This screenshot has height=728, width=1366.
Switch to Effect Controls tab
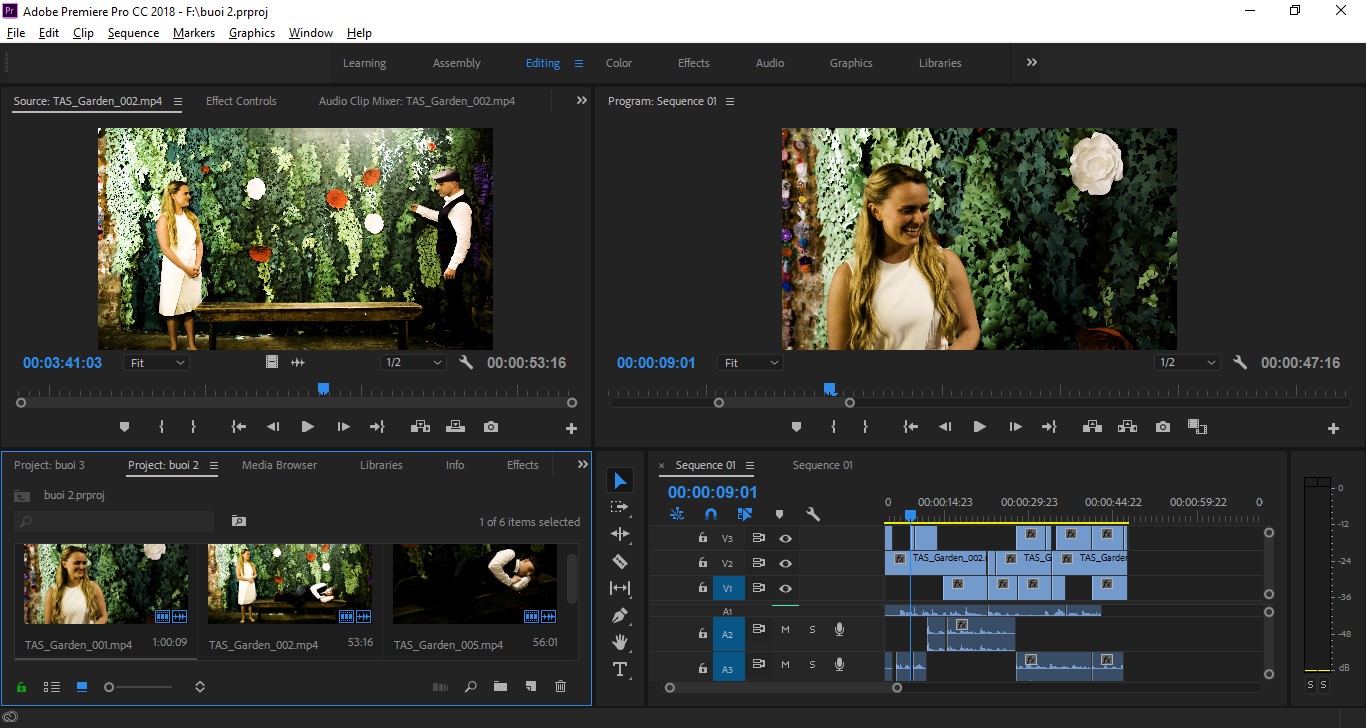pos(241,101)
